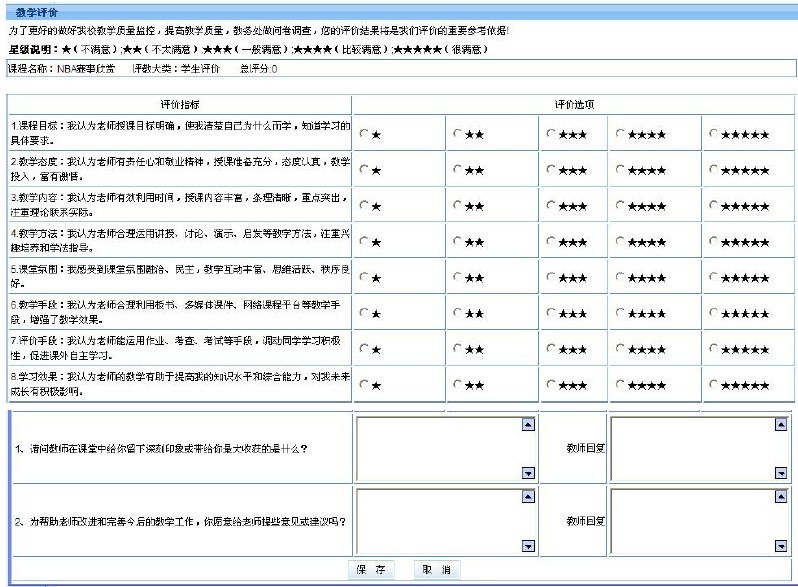Rate 教学态度 with four stars
This screenshot has width=798, height=587.
point(622,170)
